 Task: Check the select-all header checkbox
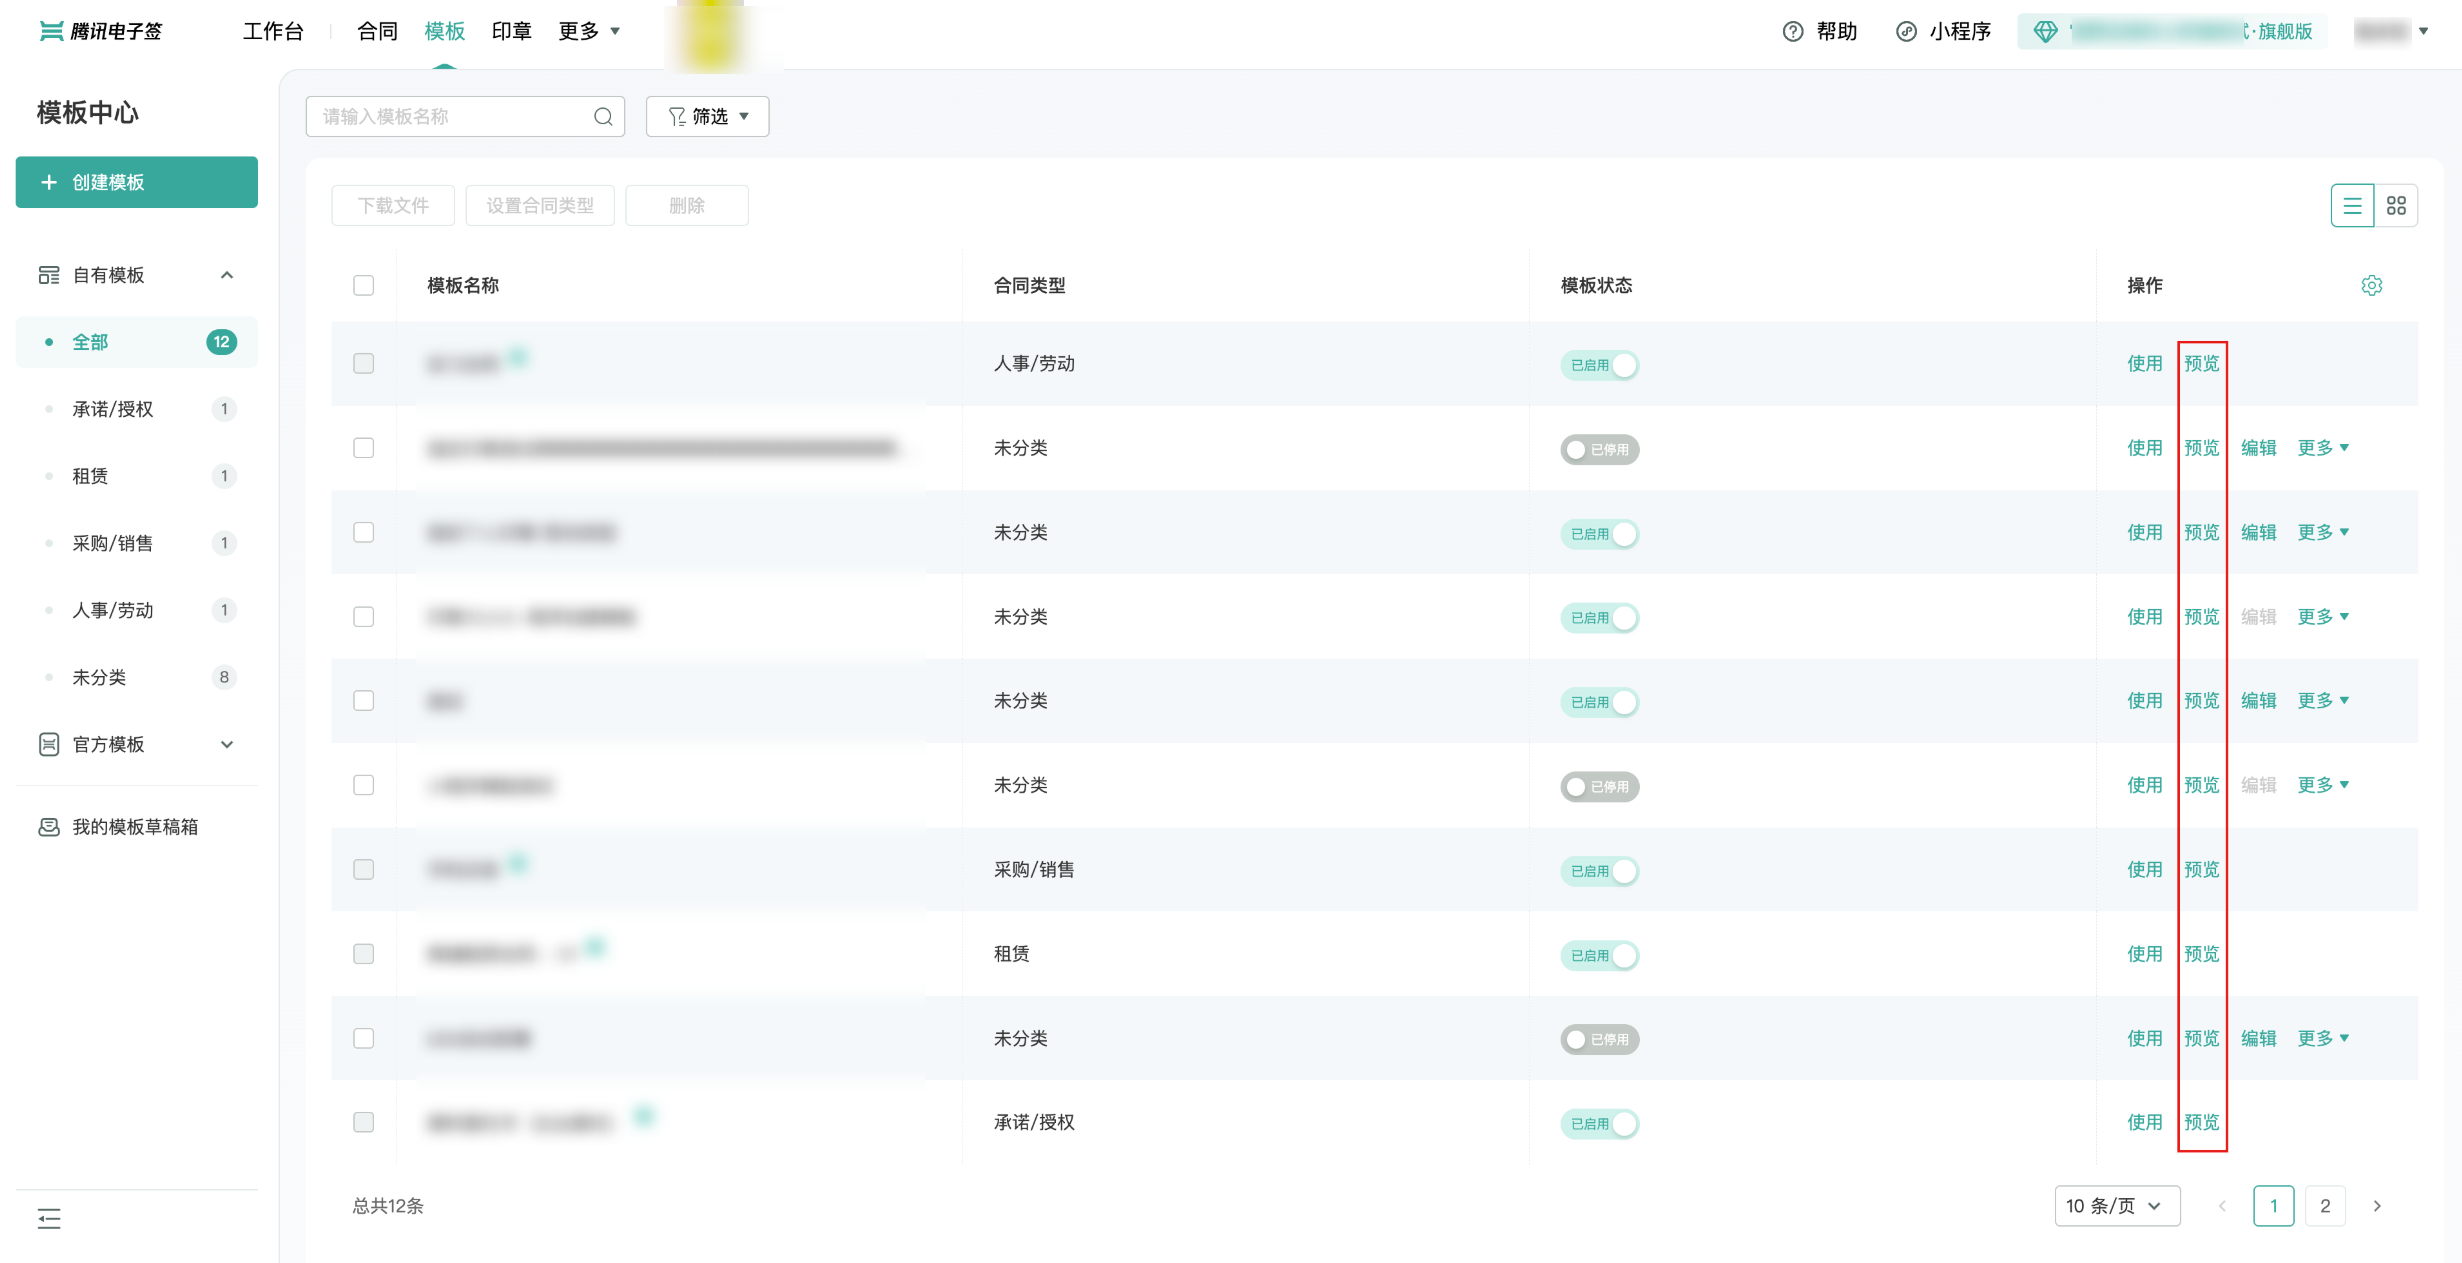click(364, 286)
